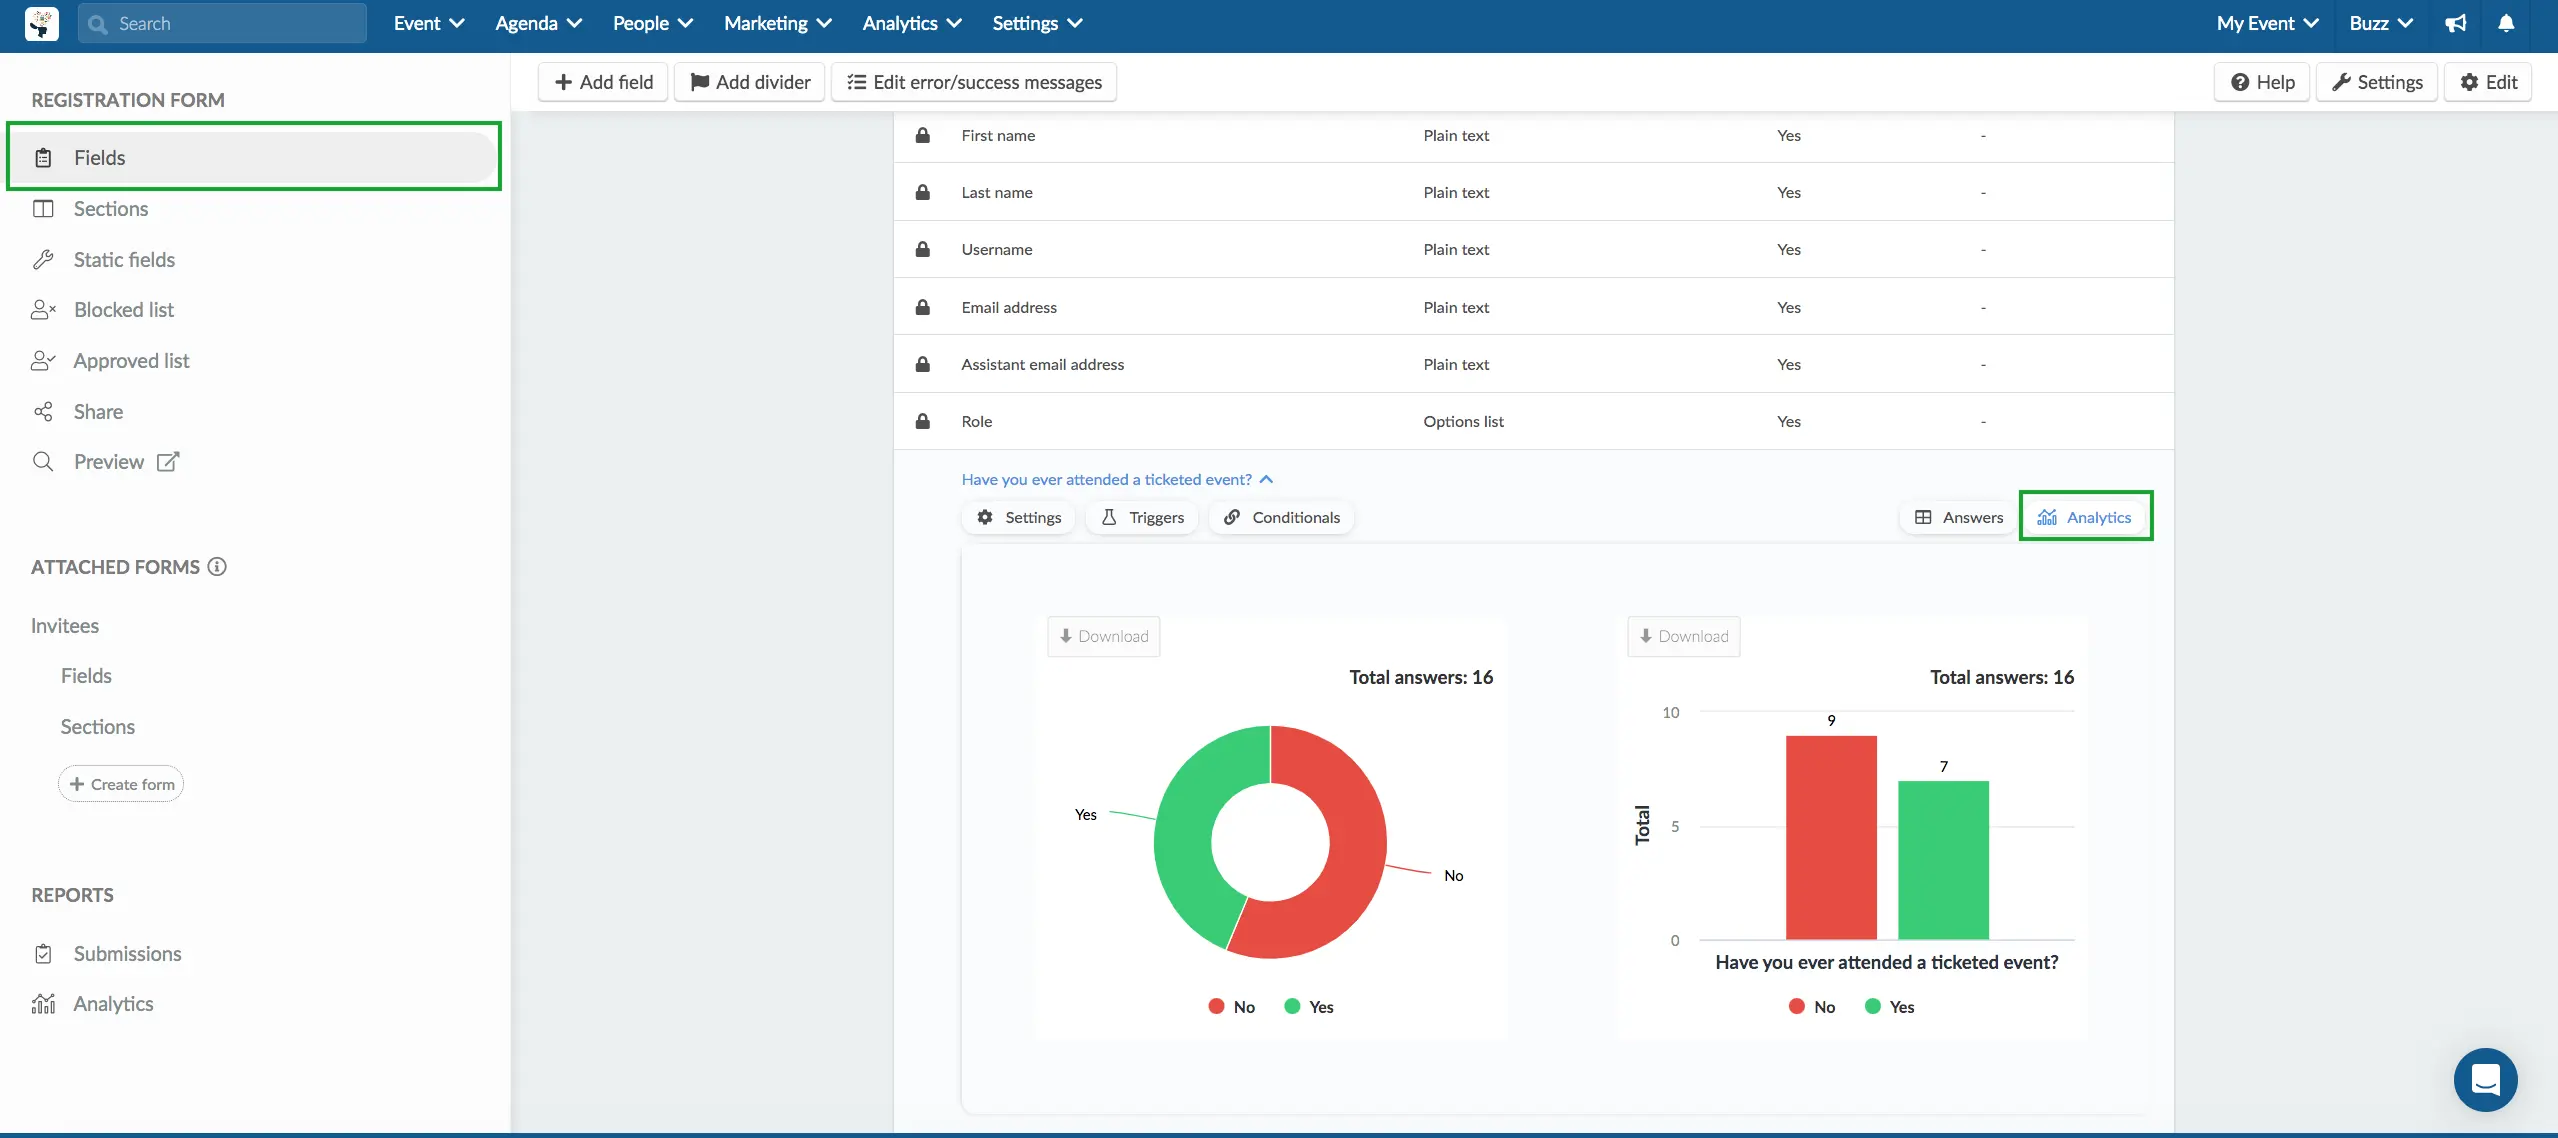Click the Add field button

(x=604, y=82)
